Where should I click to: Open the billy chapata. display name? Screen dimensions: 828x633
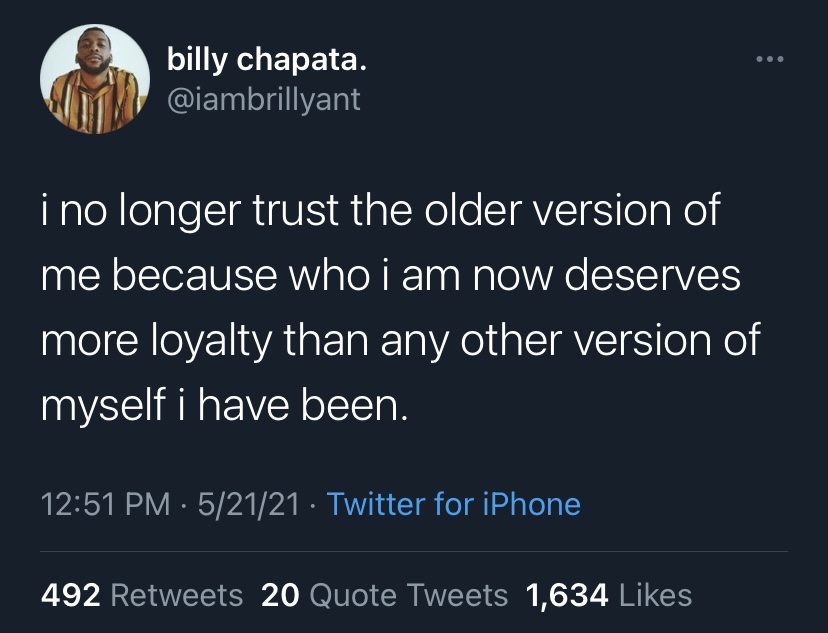267,62
